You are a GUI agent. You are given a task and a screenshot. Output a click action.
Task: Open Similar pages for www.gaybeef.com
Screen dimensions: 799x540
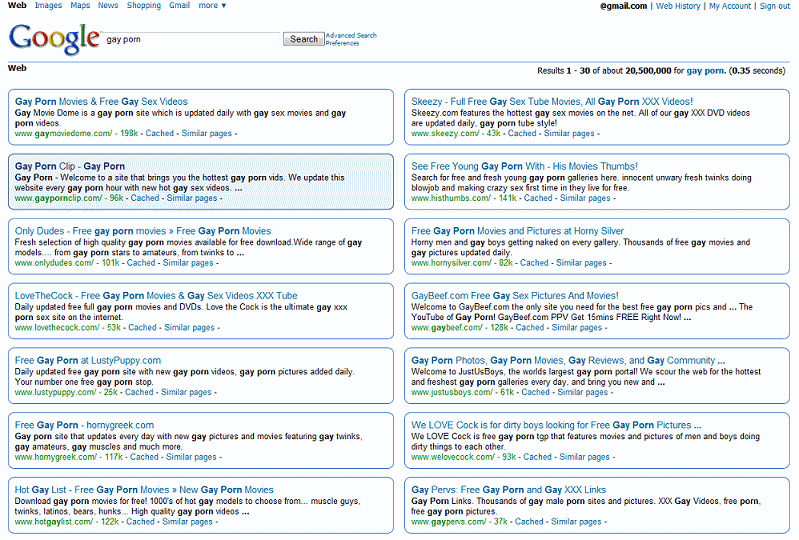pos(577,328)
